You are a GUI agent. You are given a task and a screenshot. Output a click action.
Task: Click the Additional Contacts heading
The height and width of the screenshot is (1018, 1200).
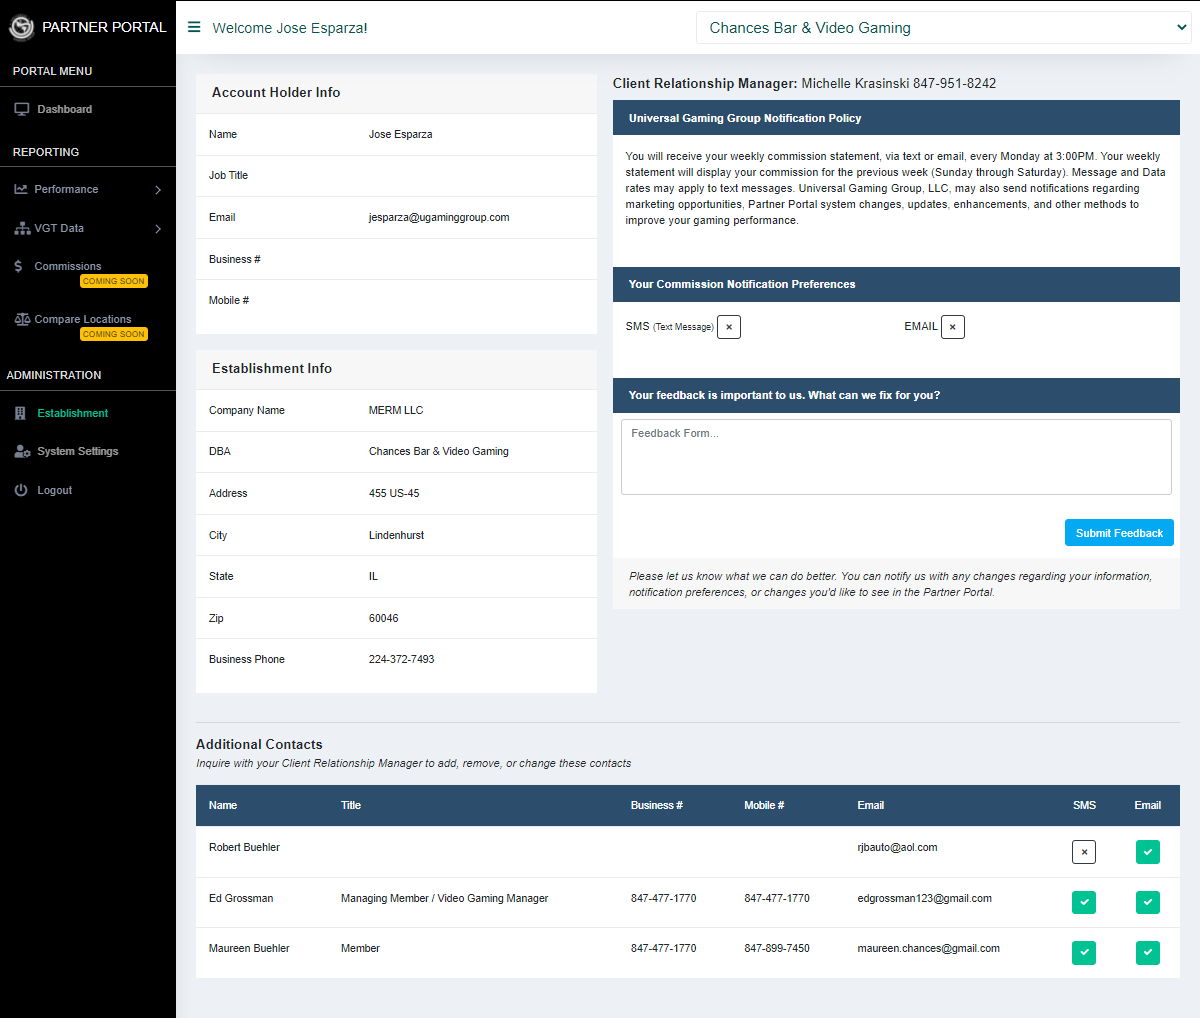click(x=259, y=744)
